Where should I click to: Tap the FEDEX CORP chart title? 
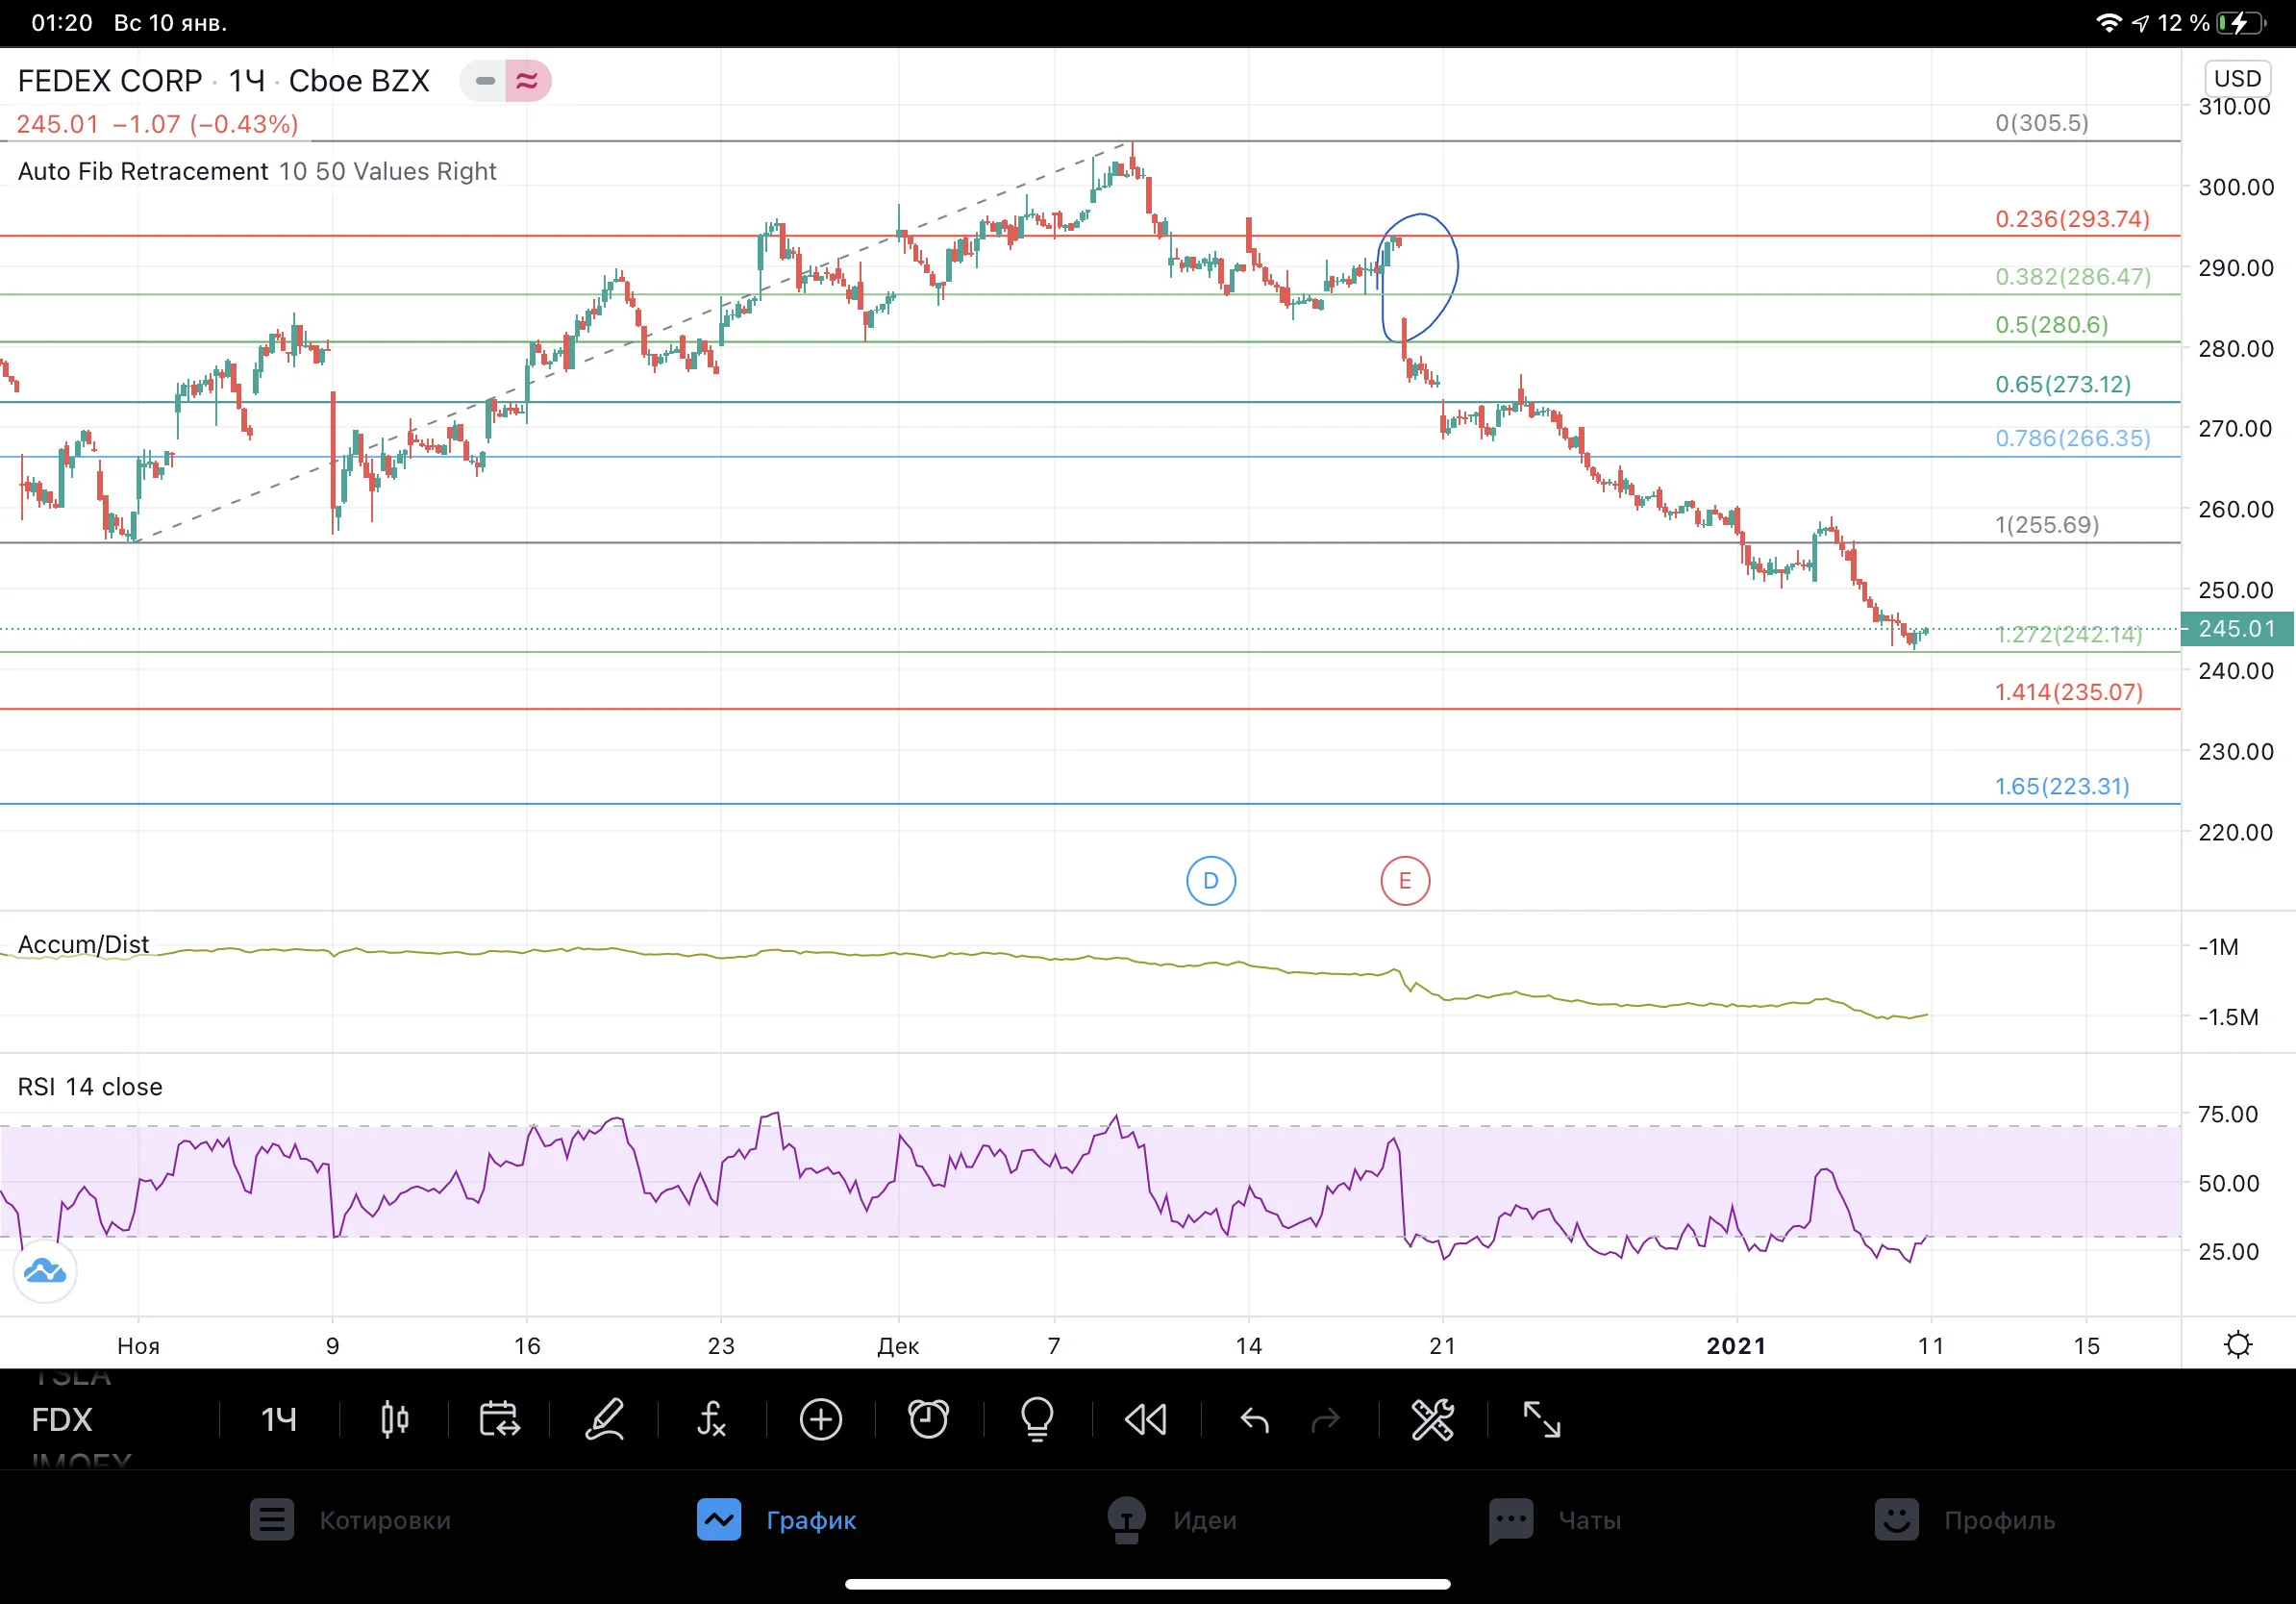110,81
